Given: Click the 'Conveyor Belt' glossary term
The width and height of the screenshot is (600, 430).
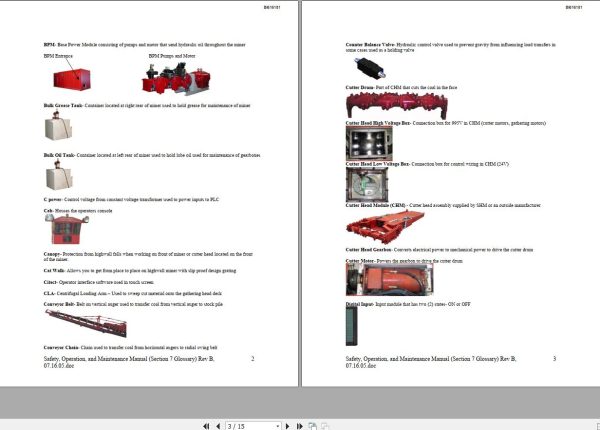Looking at the screenshot, I should pos(59,304).
